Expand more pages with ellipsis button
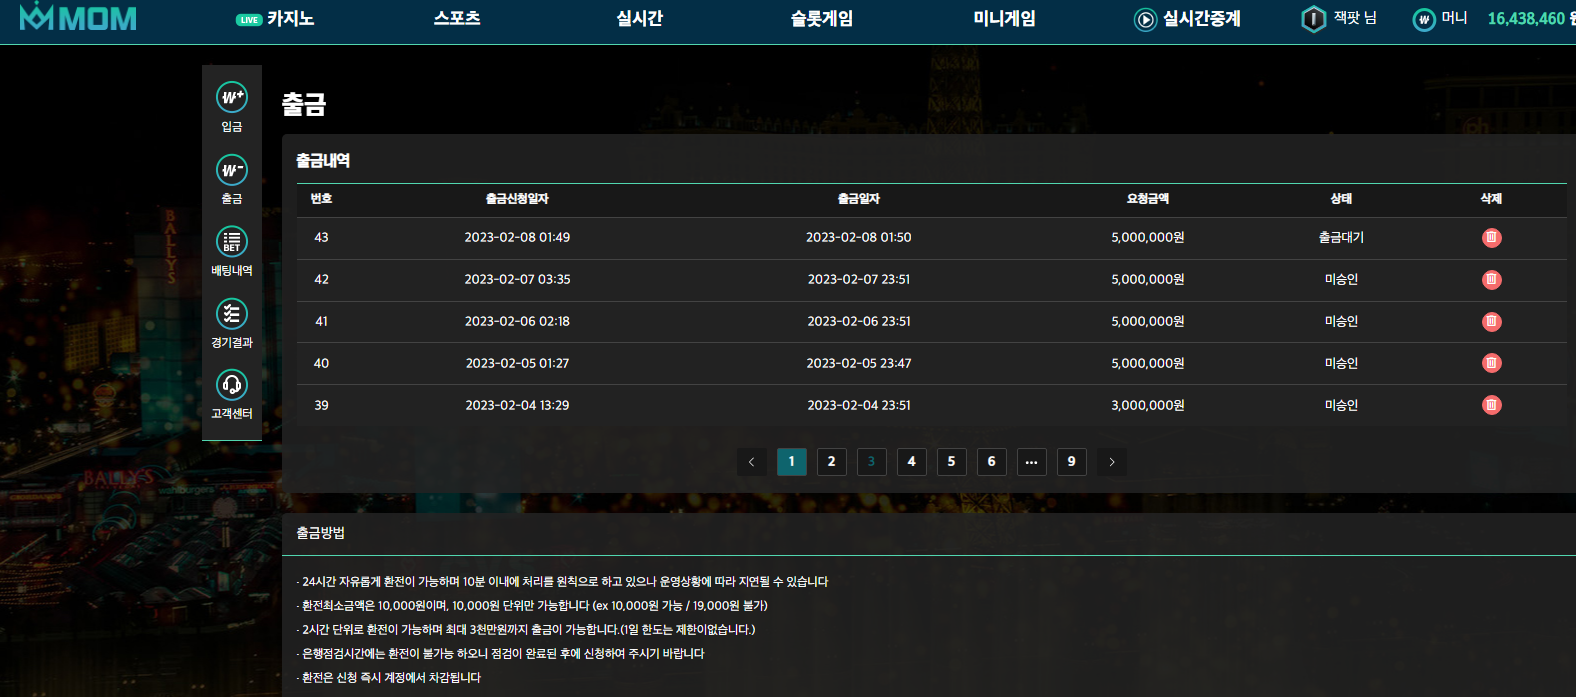1576x697 pixels. point(1031,462)
